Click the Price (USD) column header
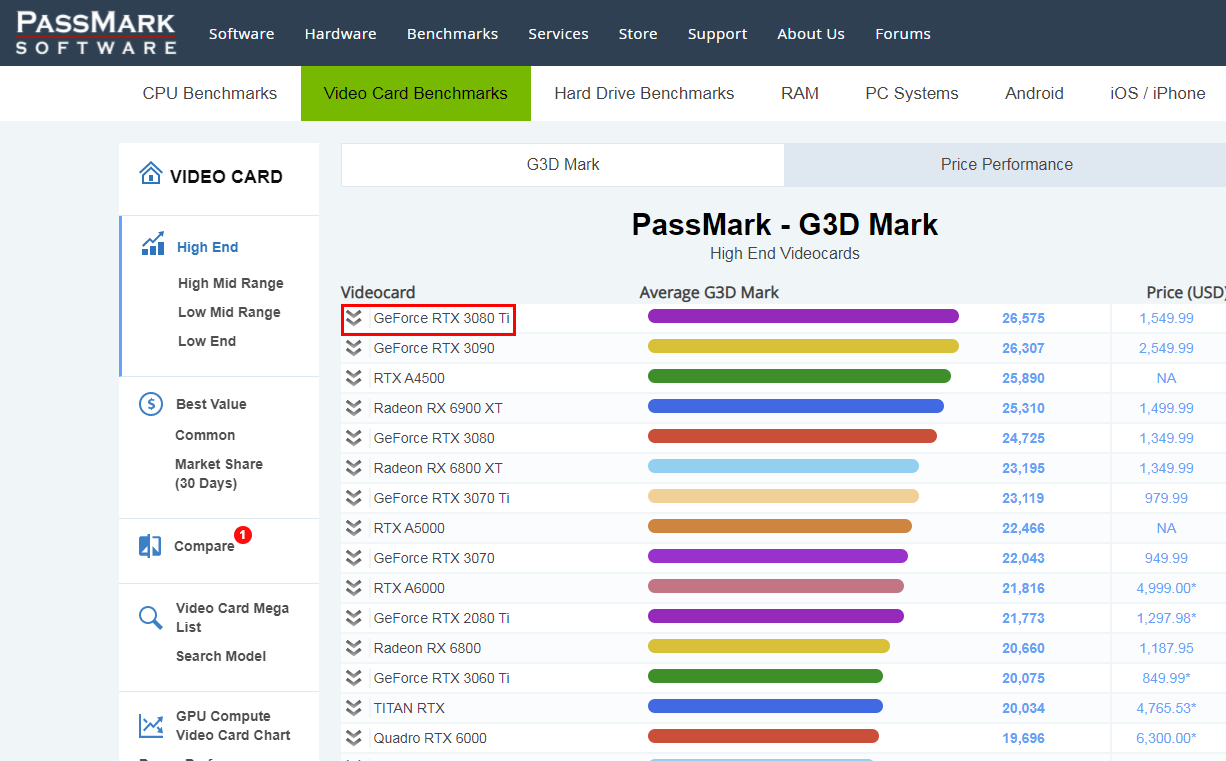1226x761 pixels. 1186,292
